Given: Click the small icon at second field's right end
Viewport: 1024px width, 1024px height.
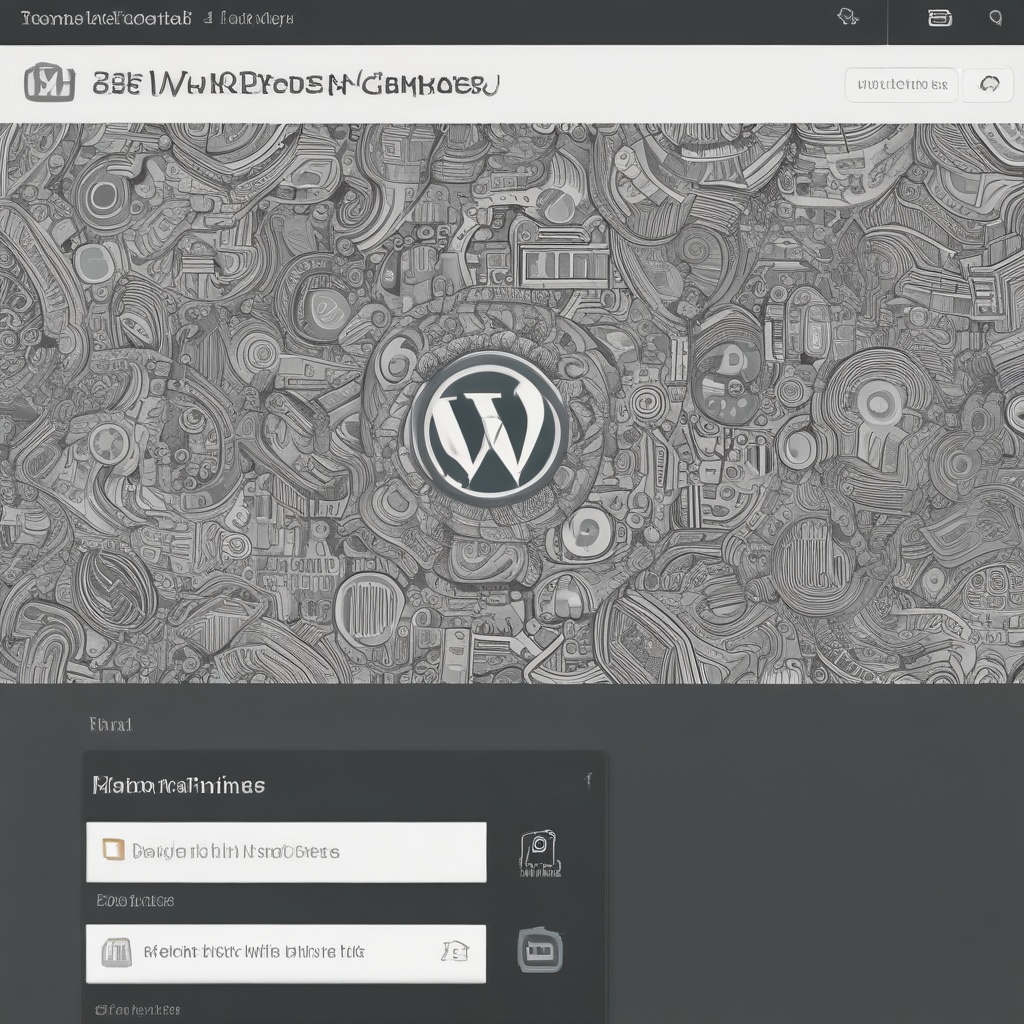Looking at the screenshot, I should (x=454, y=951).
